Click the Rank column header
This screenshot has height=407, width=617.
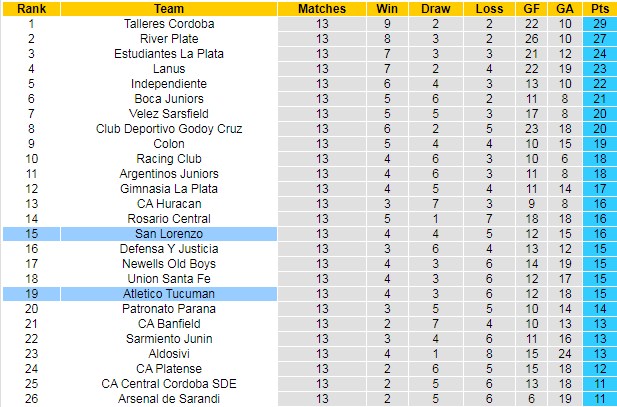pyautogui.click(x=31, y=8)
